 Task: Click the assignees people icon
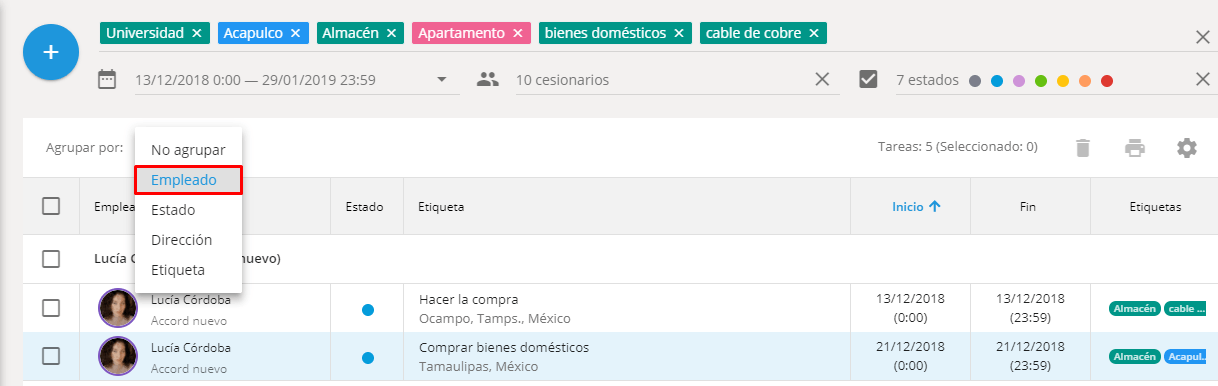(487, 79)
